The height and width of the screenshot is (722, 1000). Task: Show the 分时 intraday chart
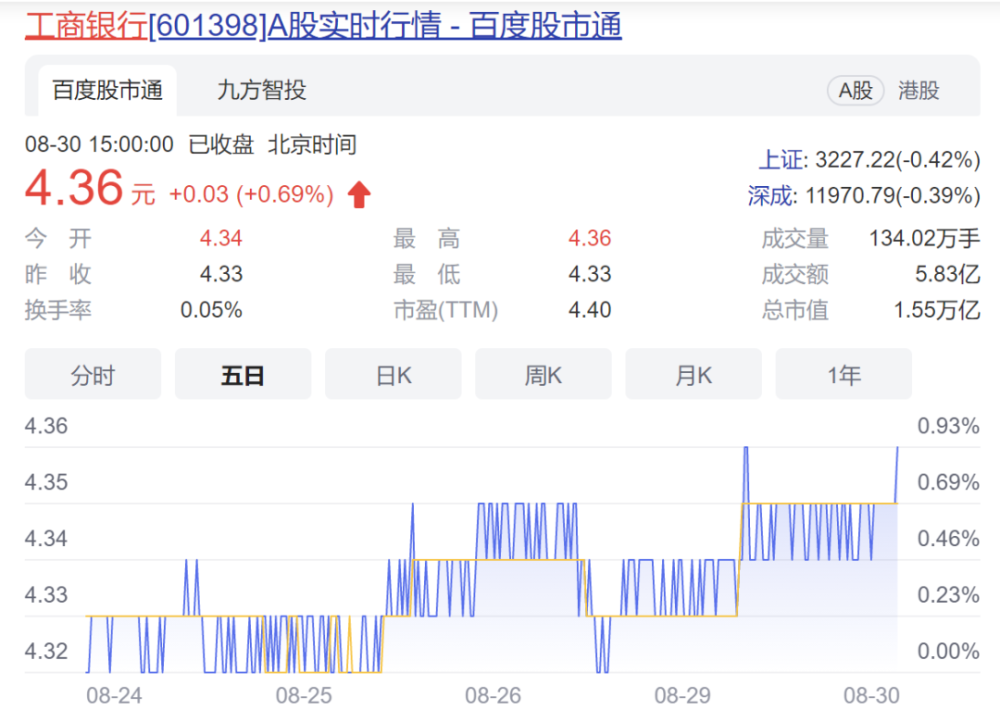(93, 374)
